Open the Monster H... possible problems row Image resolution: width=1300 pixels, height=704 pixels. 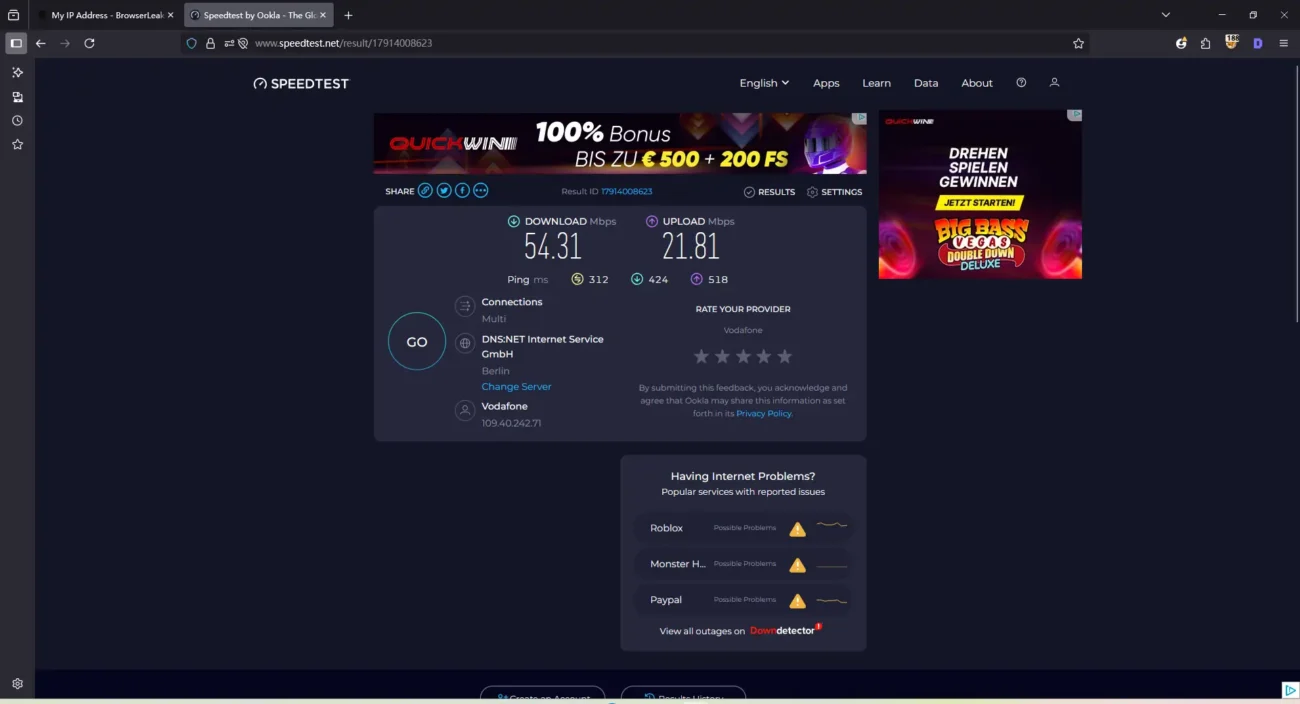(x=743, y=564)
